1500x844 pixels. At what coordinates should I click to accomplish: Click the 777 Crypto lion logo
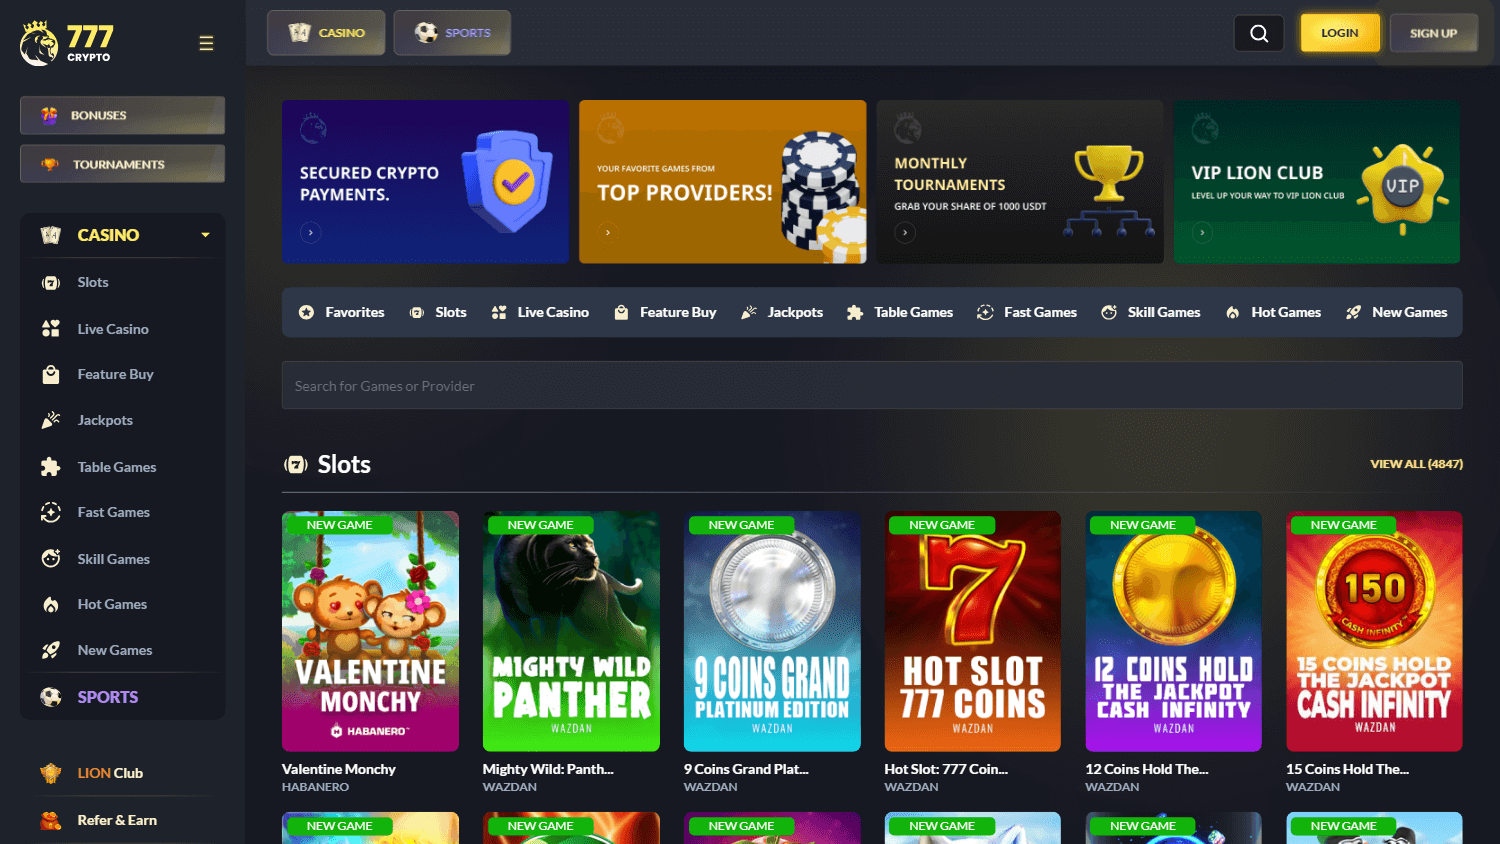[x=66, y=43]
